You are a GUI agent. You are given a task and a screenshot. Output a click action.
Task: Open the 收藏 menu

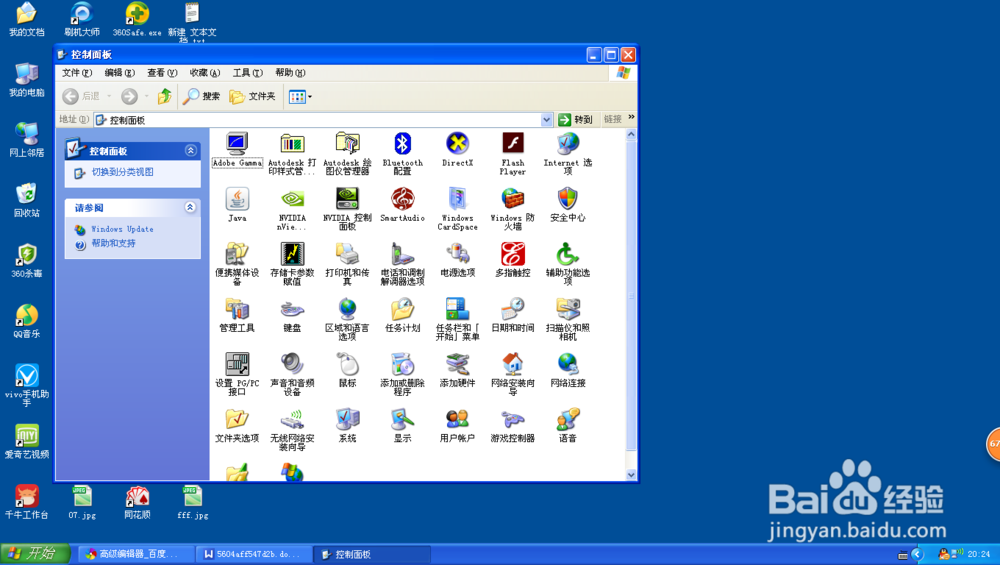click(205, 73)
